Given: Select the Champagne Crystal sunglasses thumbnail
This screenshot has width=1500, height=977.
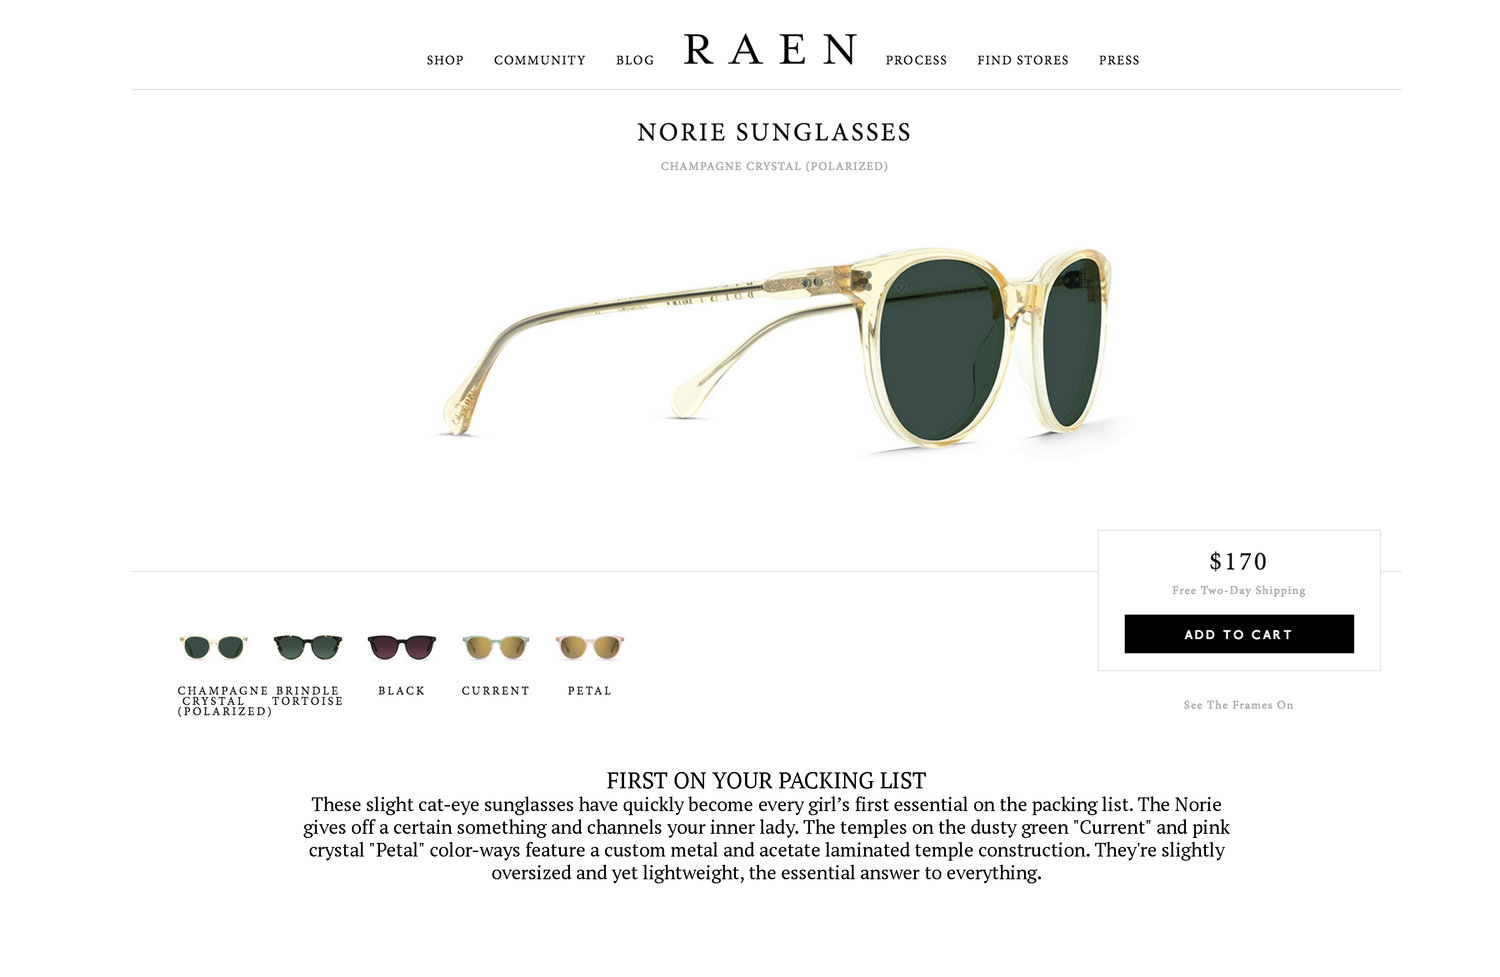Looking at the screenshot, I should coord(213,647).
